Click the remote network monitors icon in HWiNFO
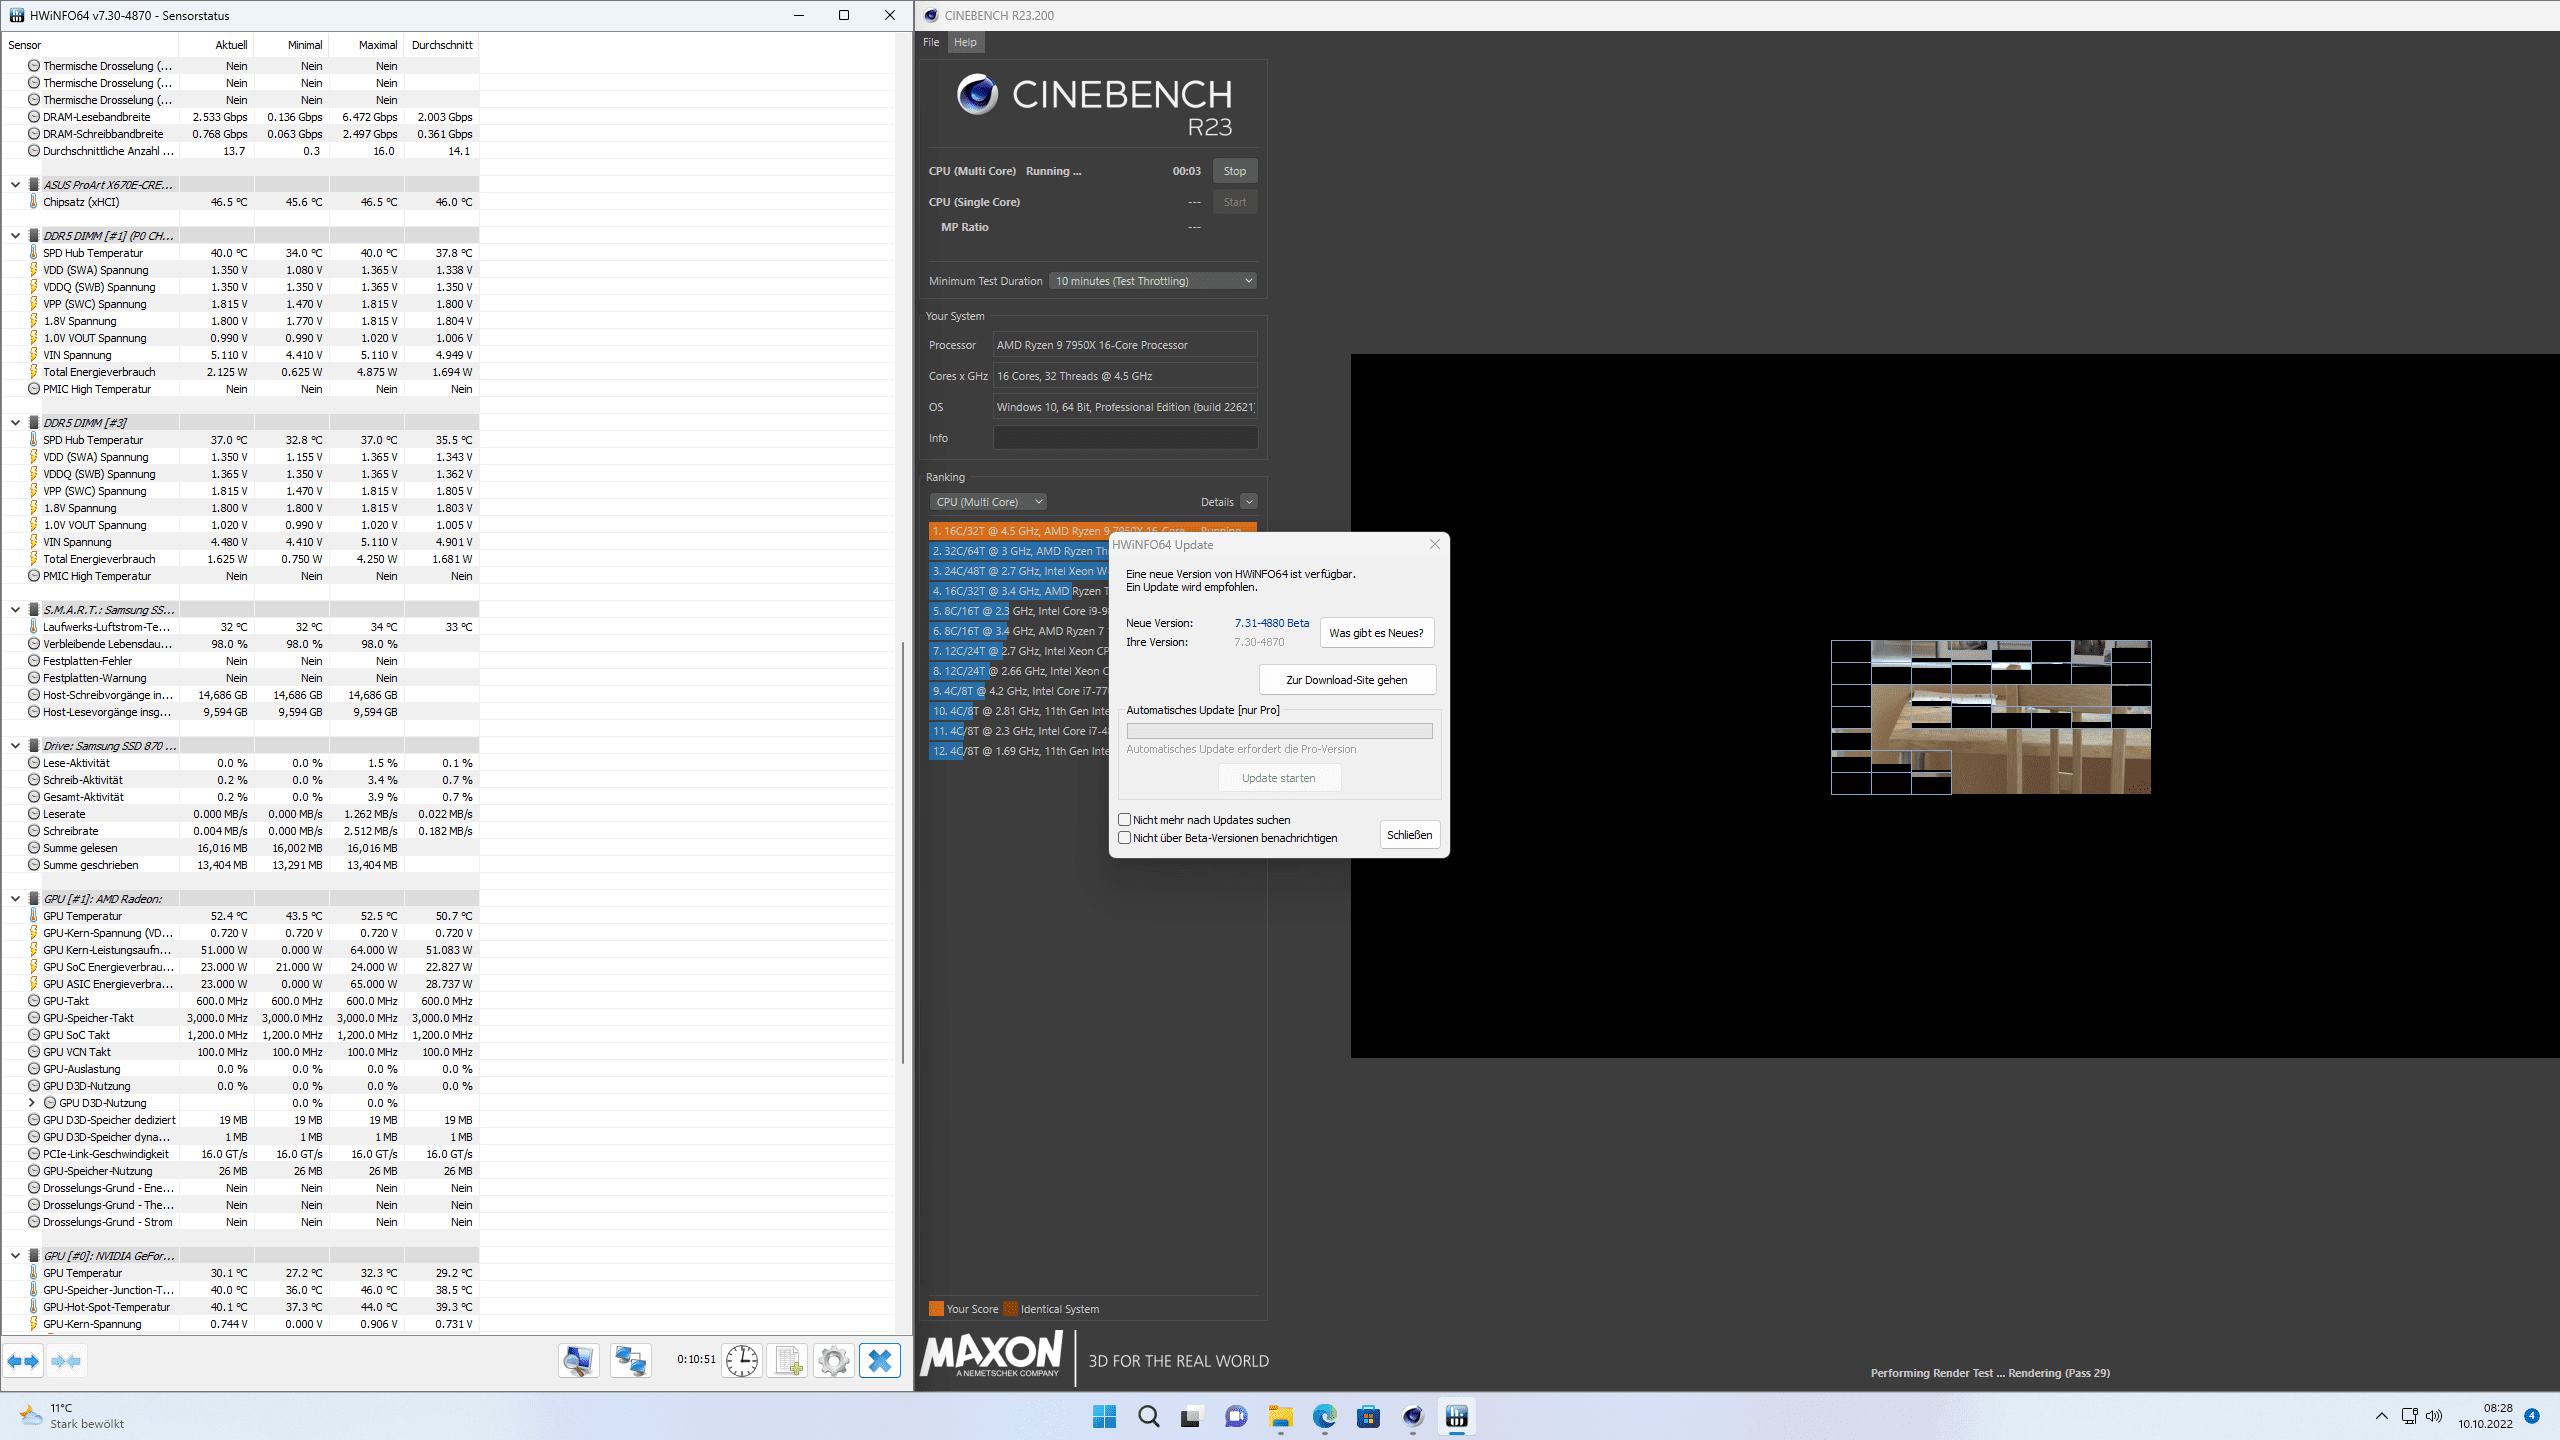Image resolution: width=2560 pixels, height=1440 pixels. point(630,1361)
